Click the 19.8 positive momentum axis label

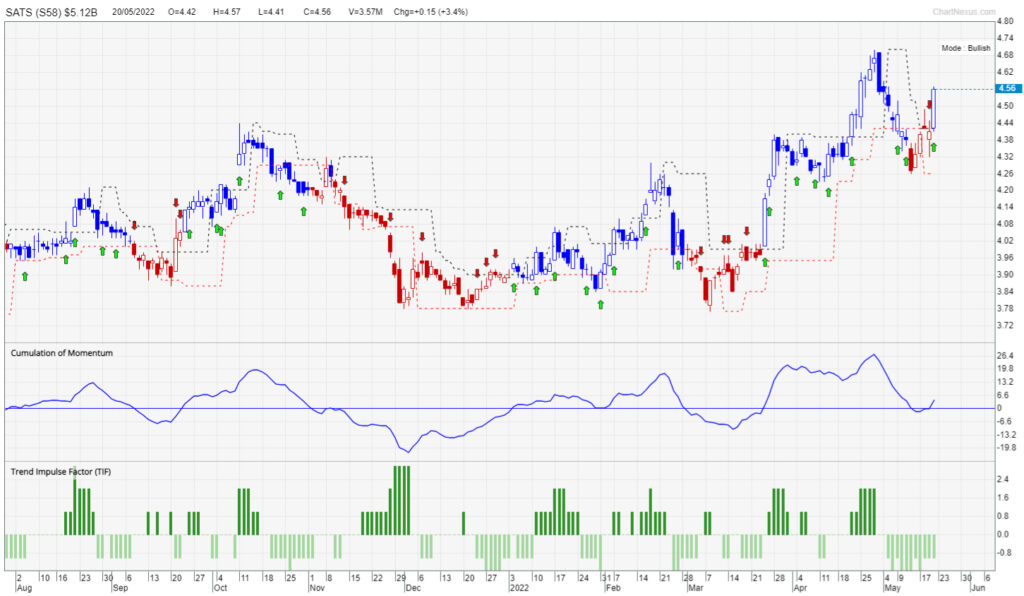(x=1005, y=369)
